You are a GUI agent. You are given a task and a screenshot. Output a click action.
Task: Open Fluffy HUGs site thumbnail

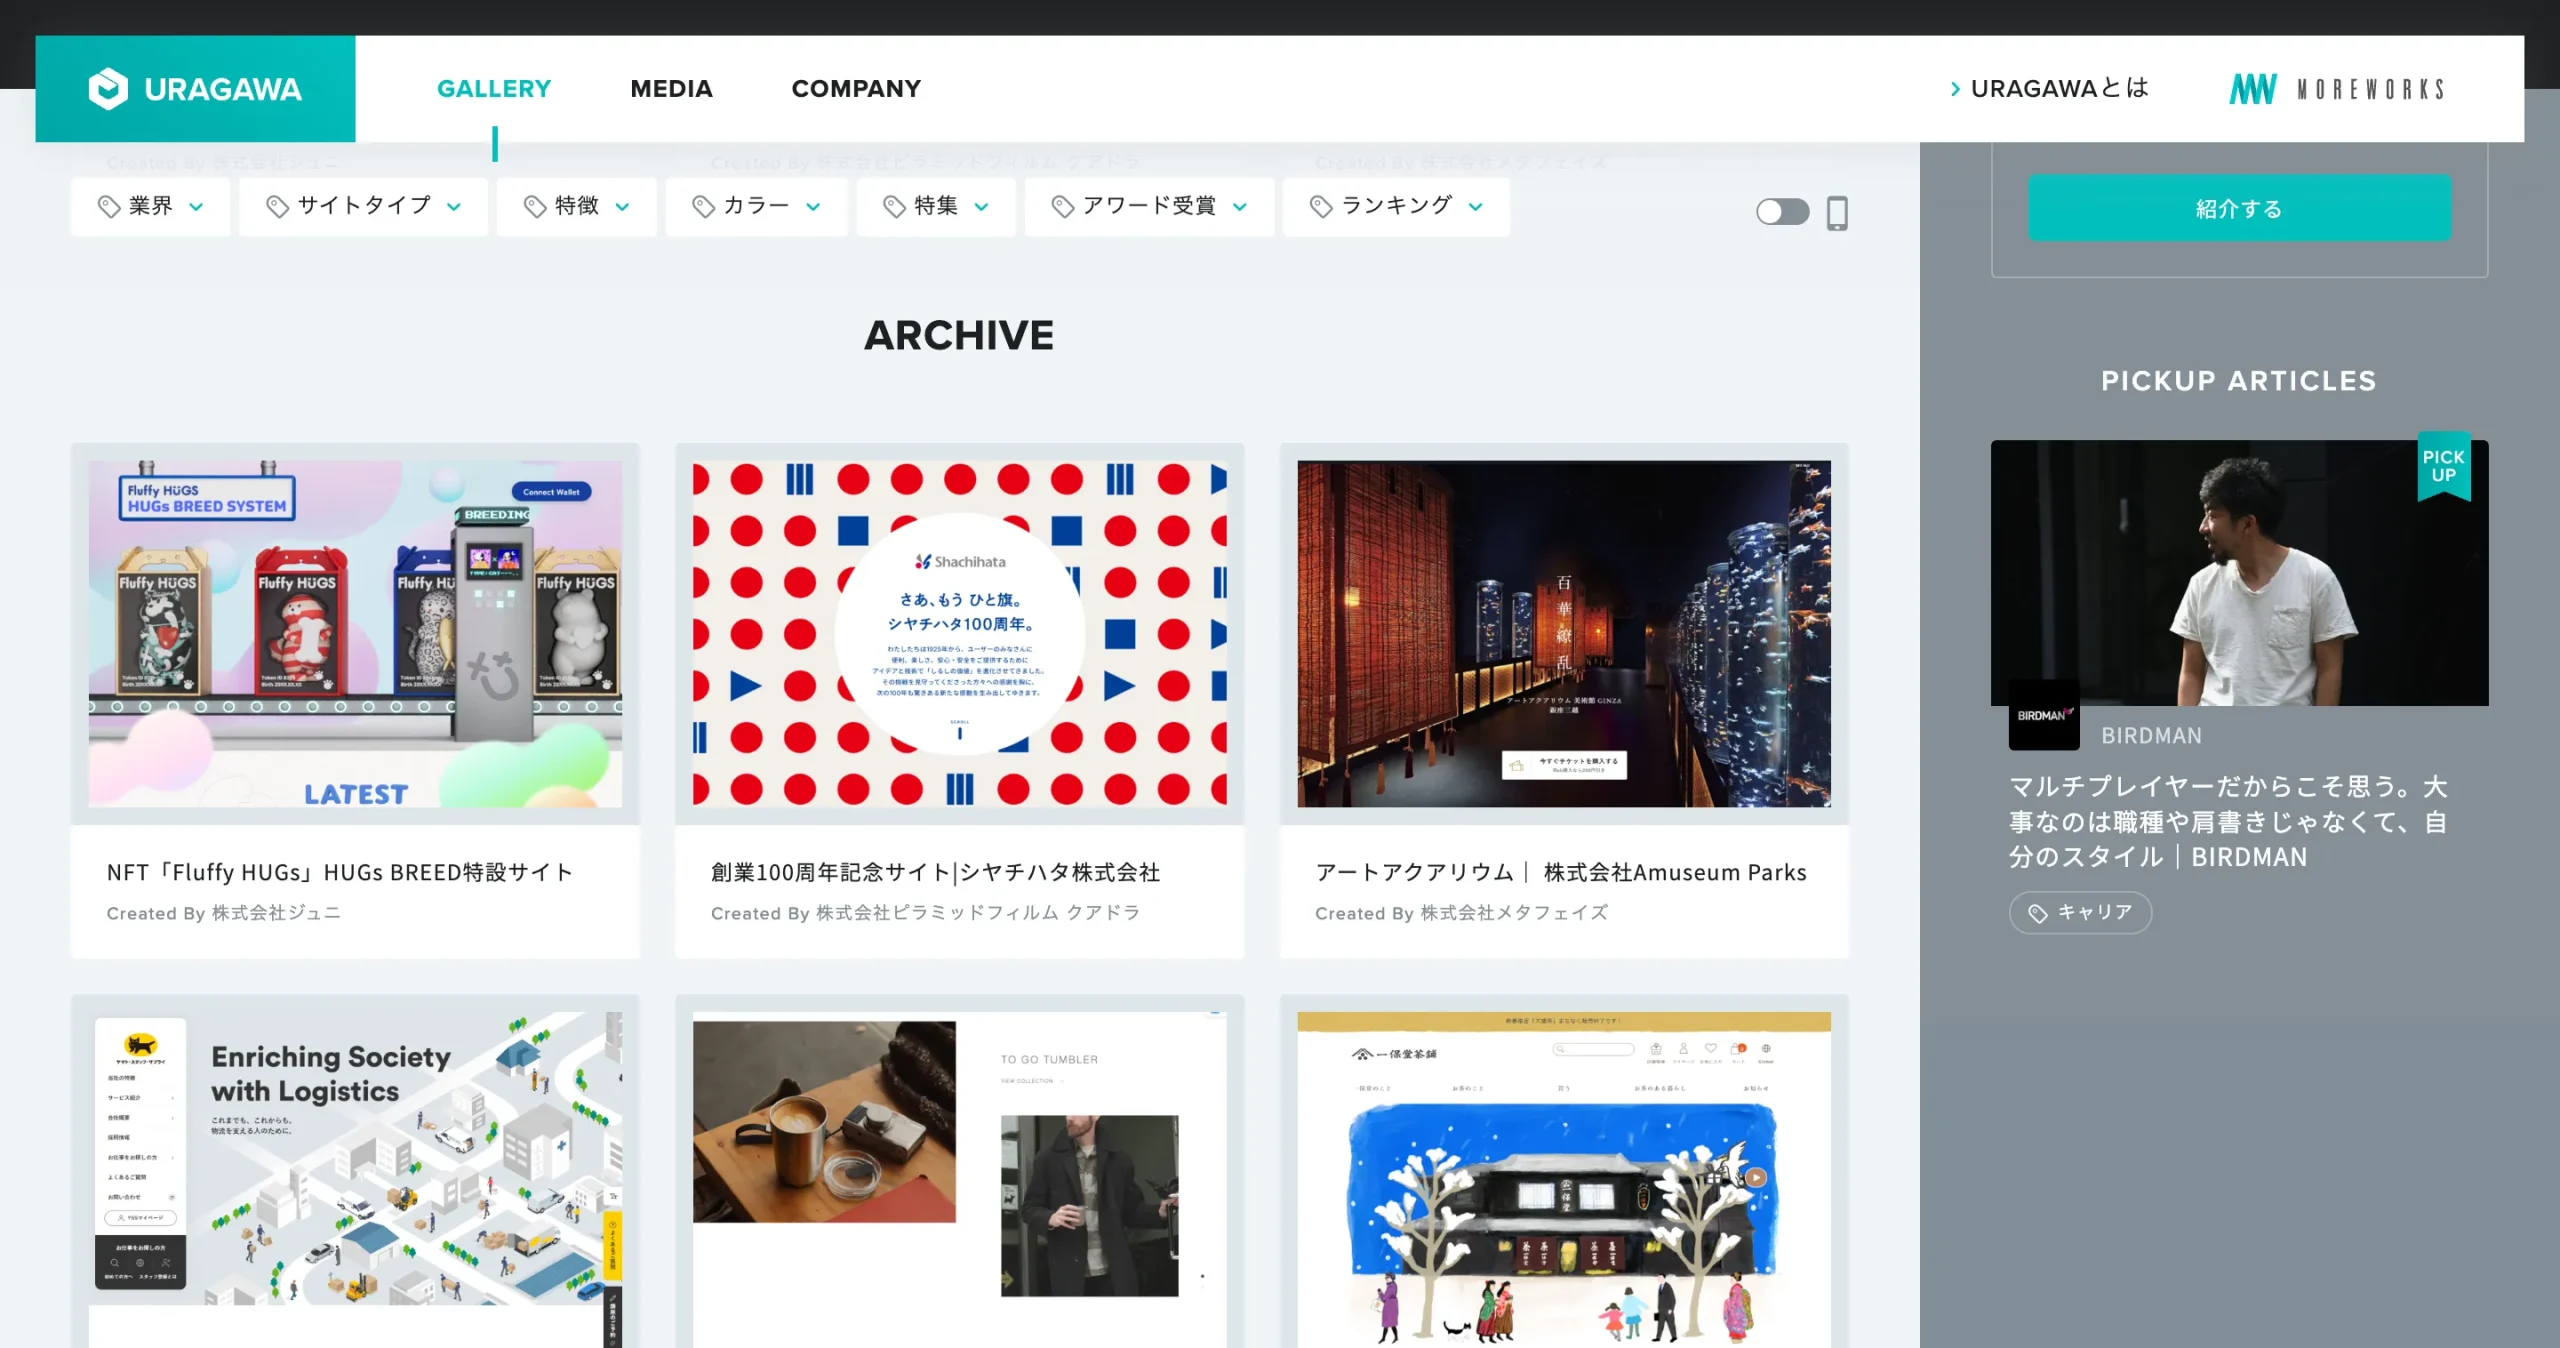coord(355,634)
